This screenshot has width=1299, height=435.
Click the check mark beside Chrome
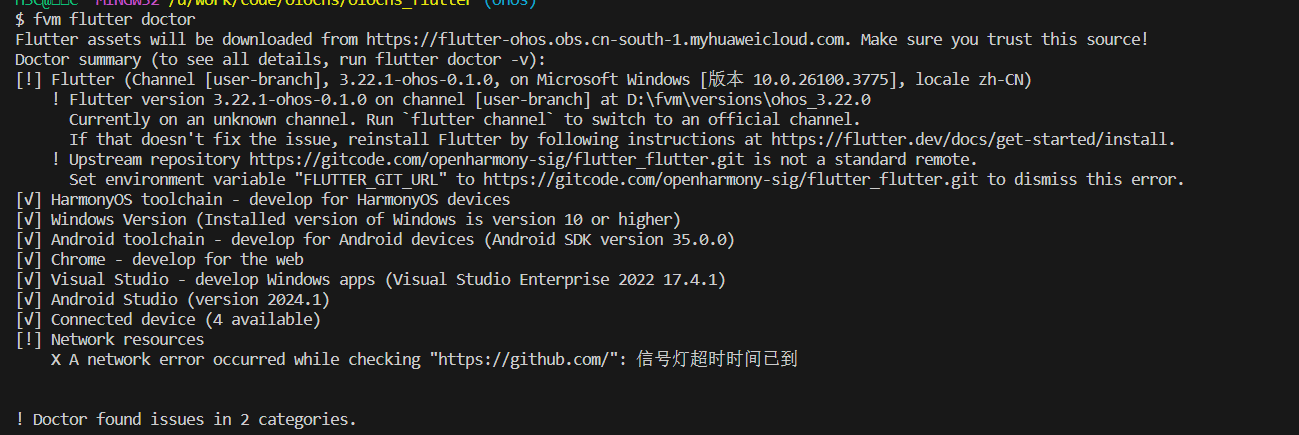click(29, 259)
